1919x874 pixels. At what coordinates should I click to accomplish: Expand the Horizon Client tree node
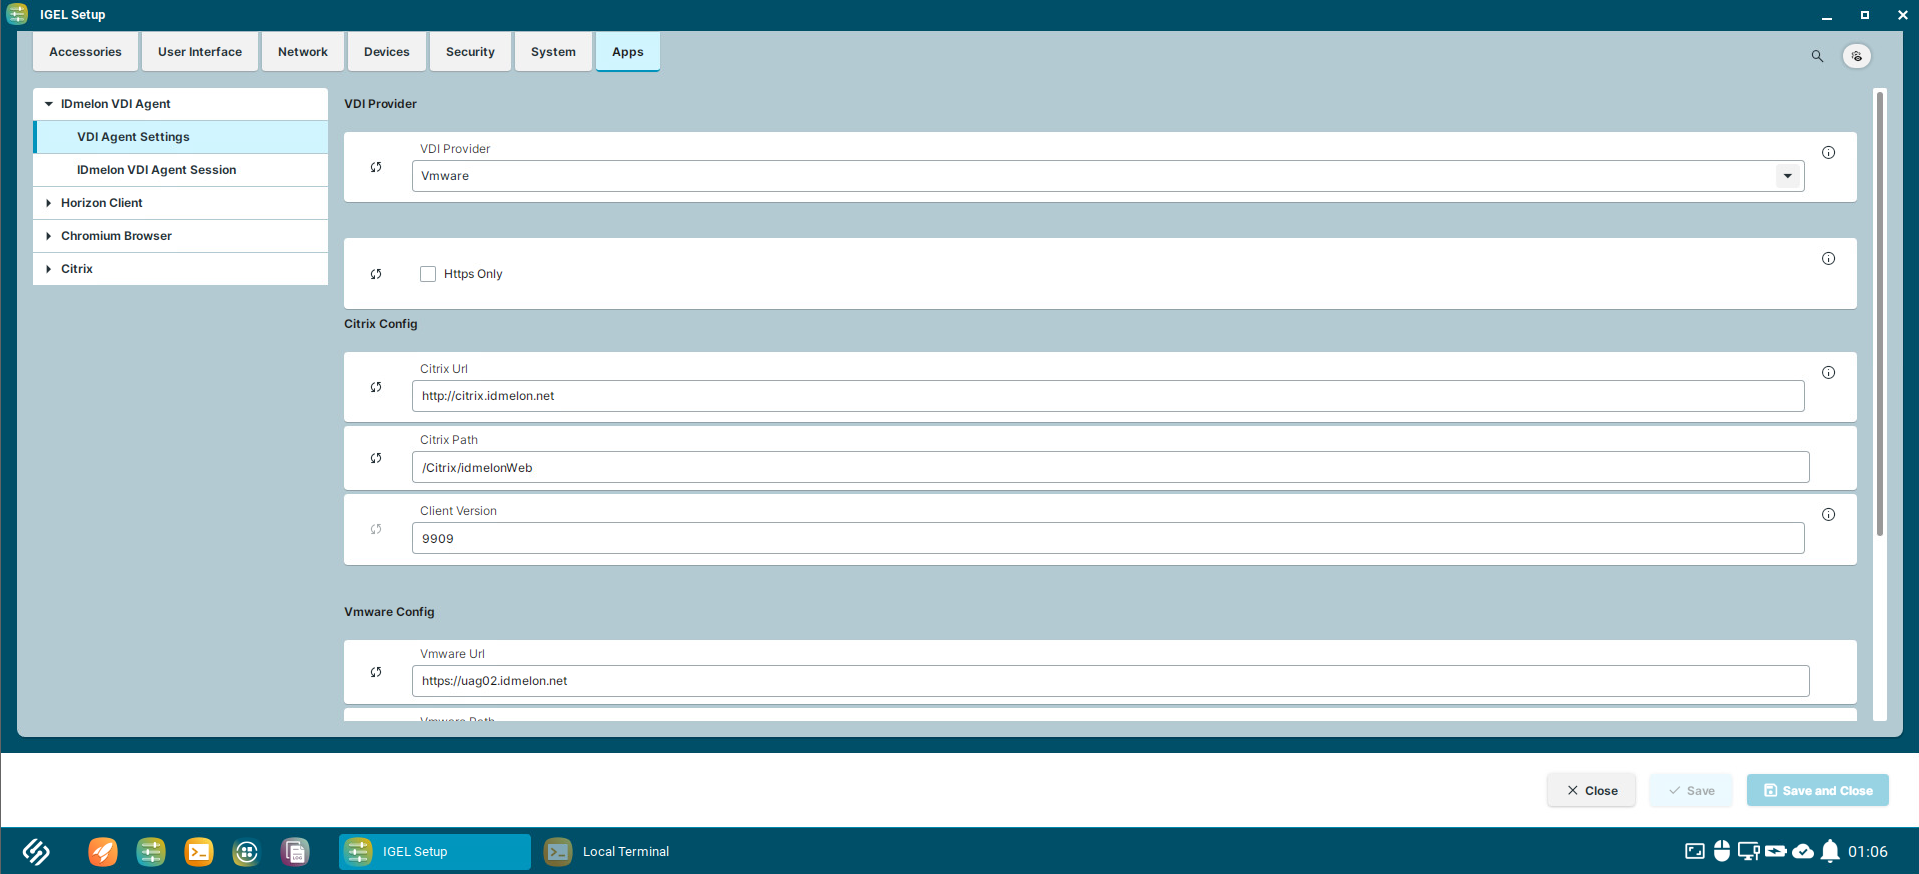coord(49,203)
